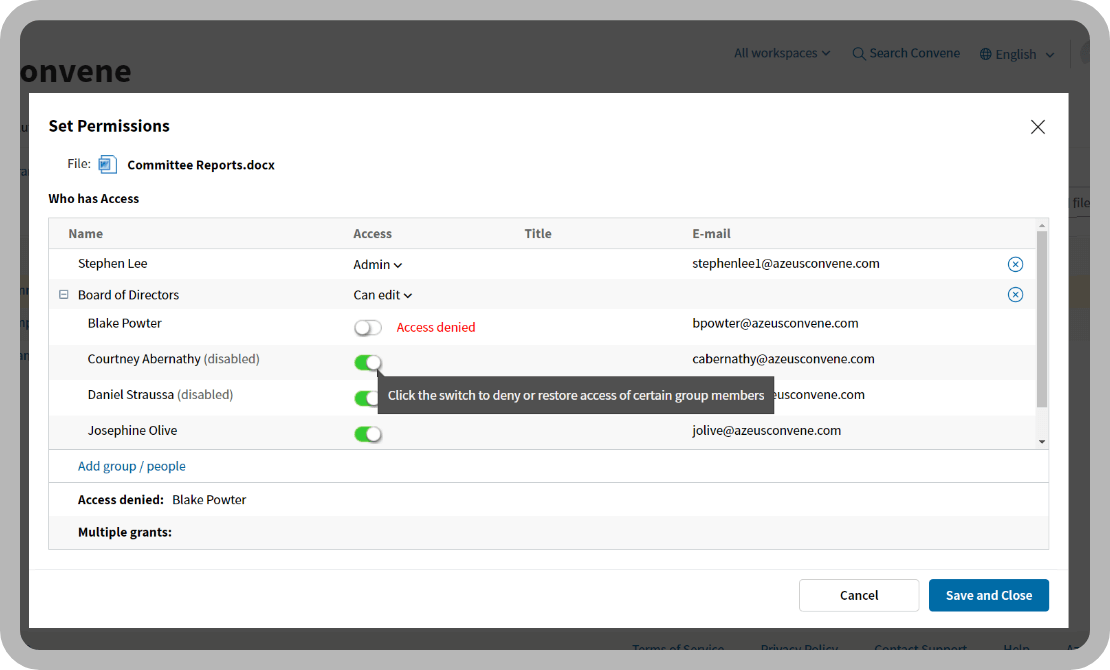Open the All workspaces dropdown
Screen dimensions: 1110x670
(782, 53)
